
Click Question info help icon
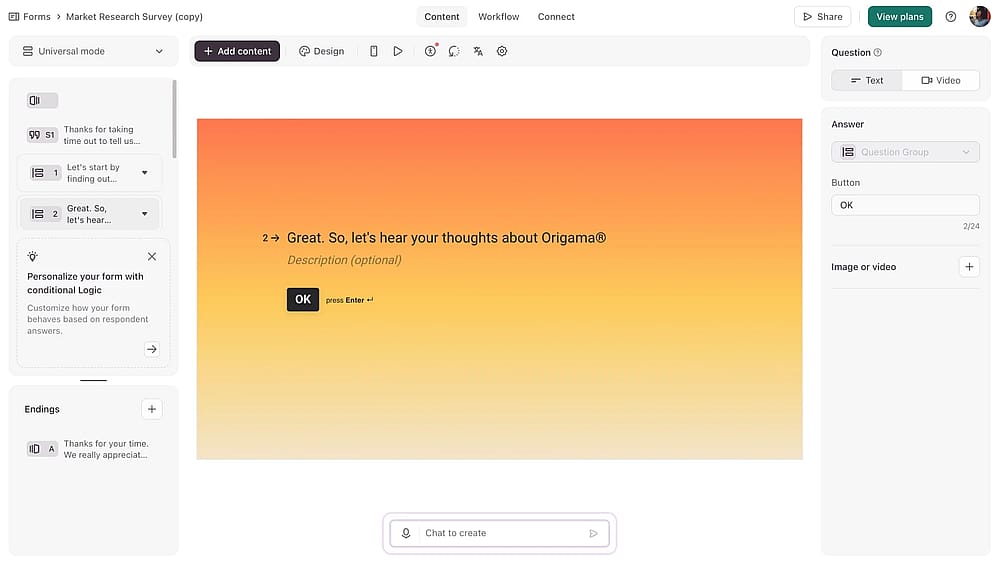[878, 52]
